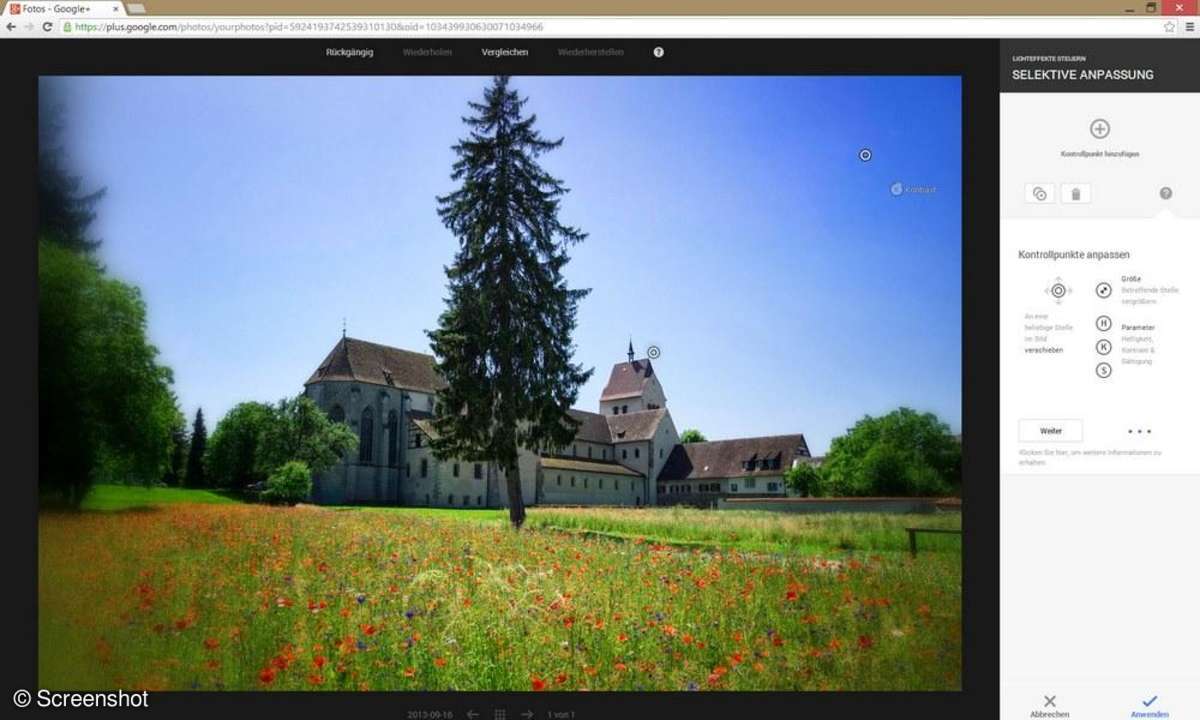Click the browser forward arrow

point(29,27)
